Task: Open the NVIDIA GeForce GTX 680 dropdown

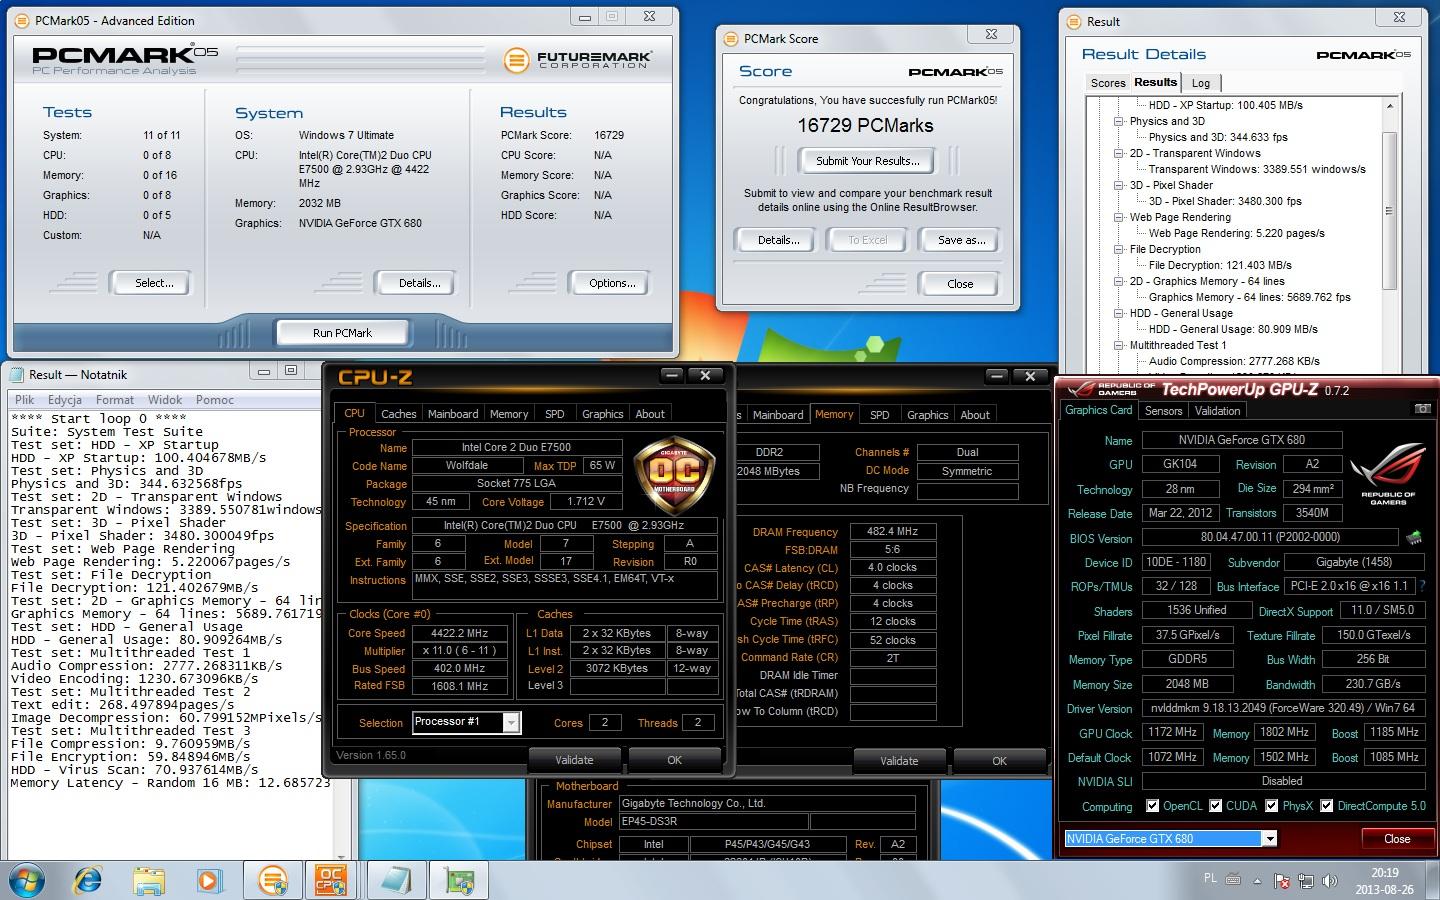Action: (x=1269, y=839)
